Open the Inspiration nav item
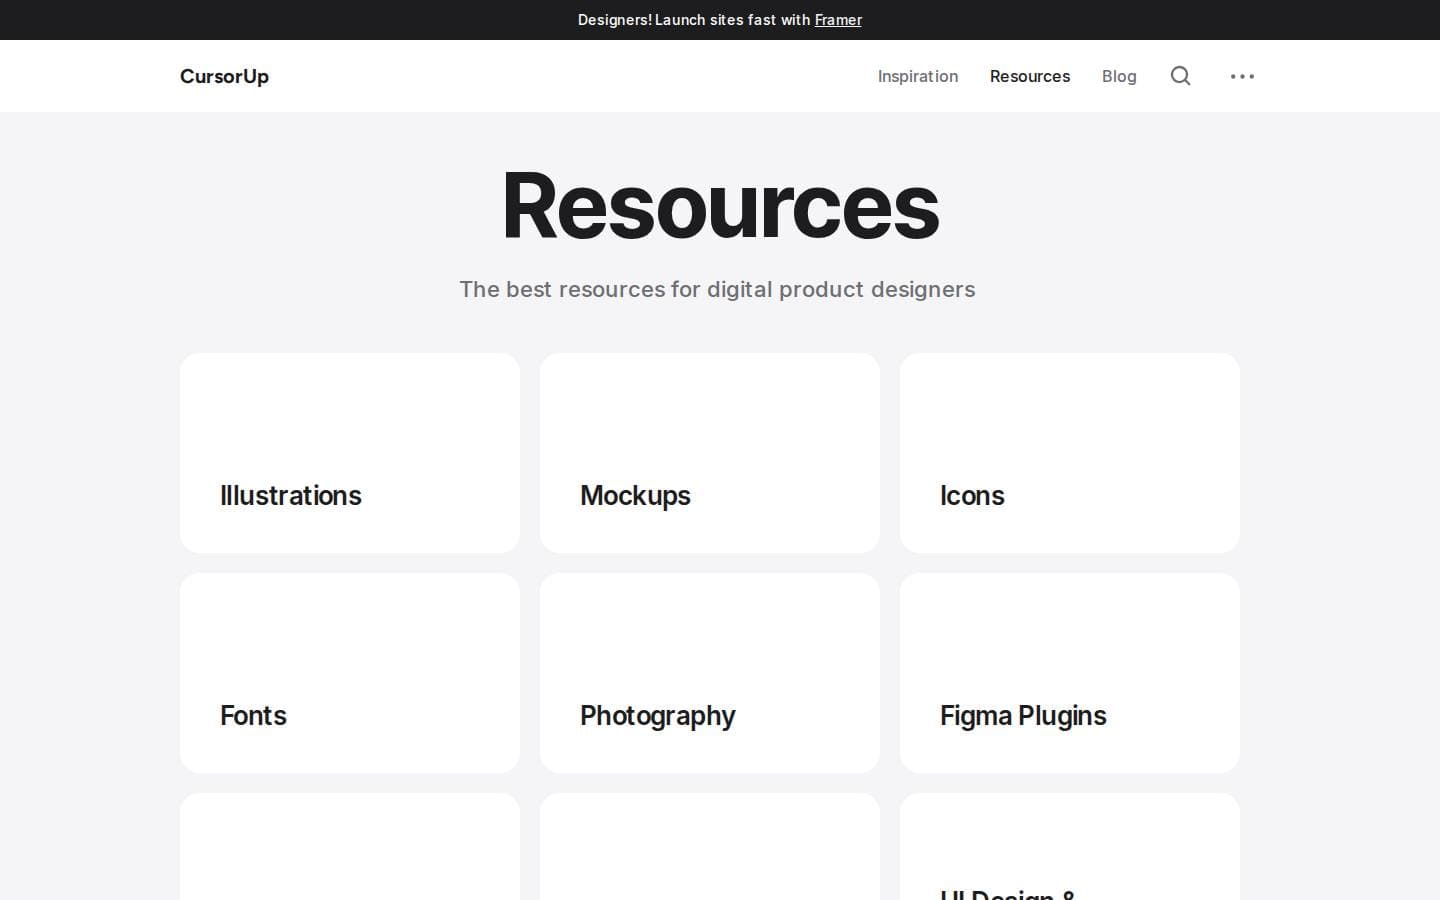The image size is (1440, 900). [x=918, y=76]
